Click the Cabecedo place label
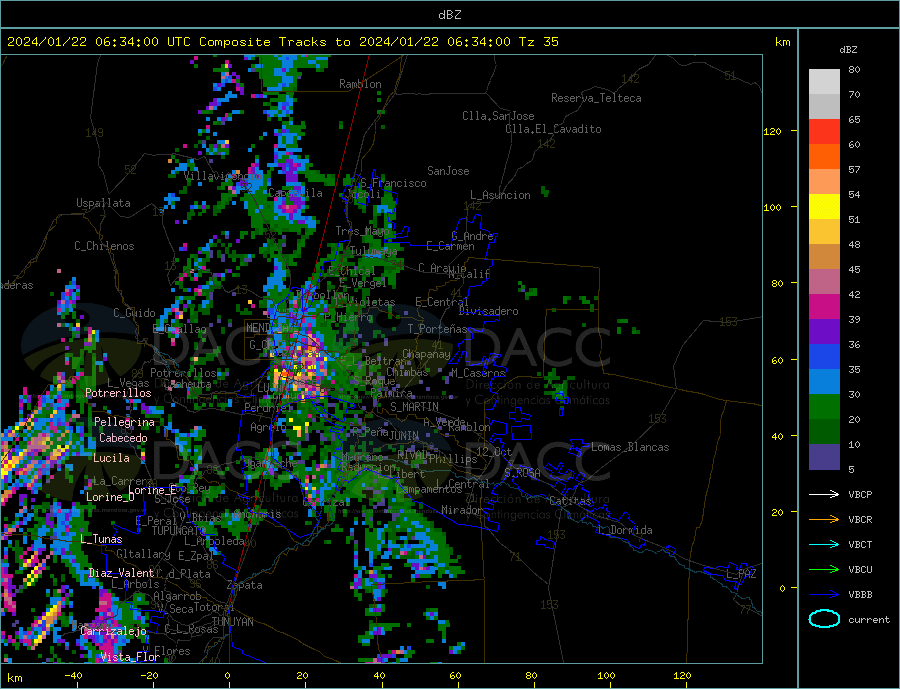 123,438
